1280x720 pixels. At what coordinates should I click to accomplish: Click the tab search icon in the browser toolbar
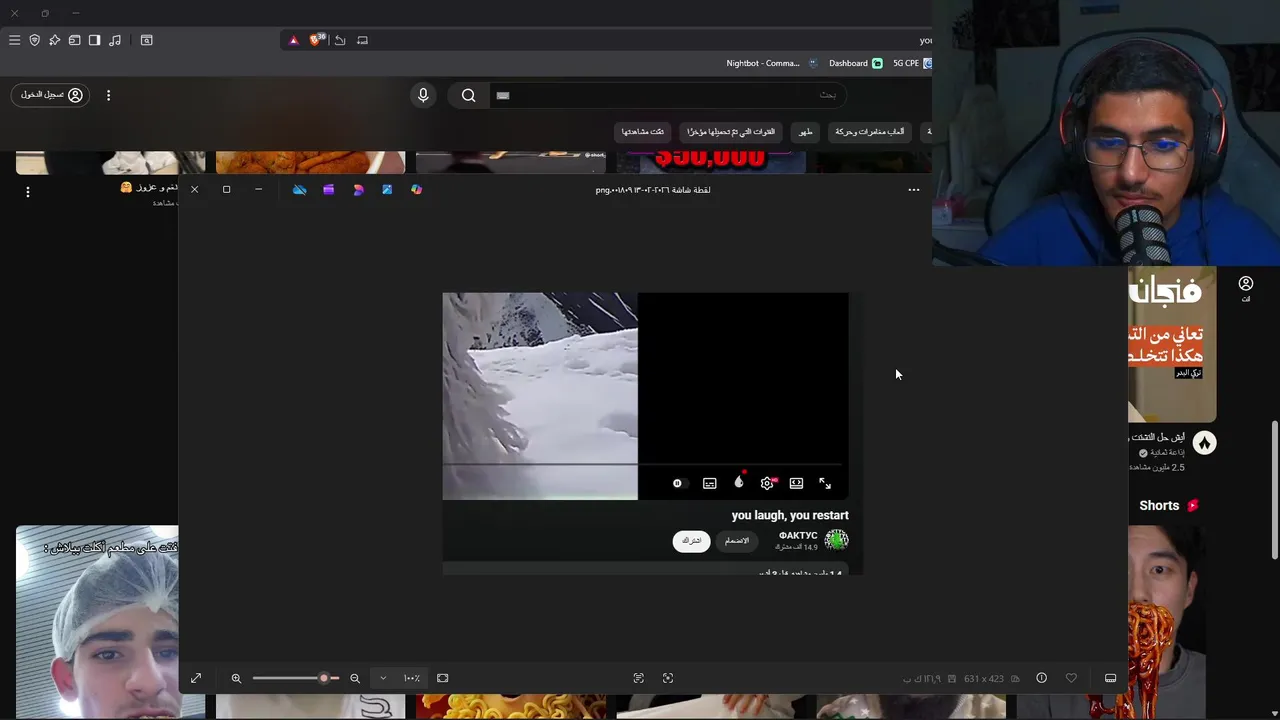coord(146,40)
